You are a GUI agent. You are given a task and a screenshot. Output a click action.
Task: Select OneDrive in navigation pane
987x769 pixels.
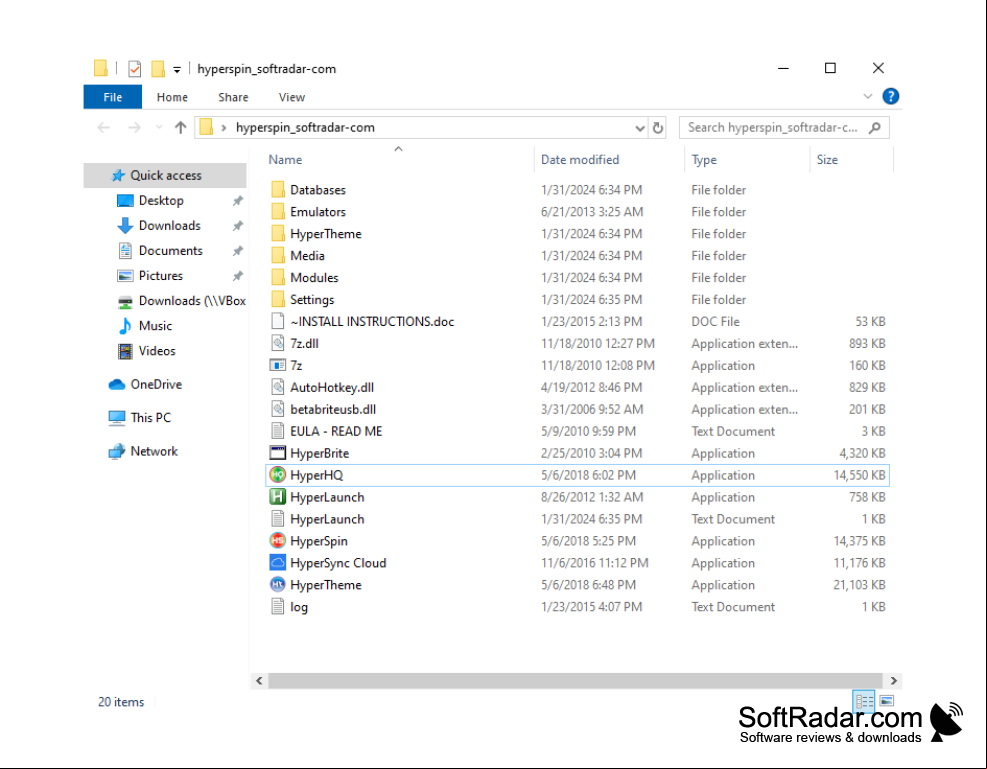(x=145, y=384)
